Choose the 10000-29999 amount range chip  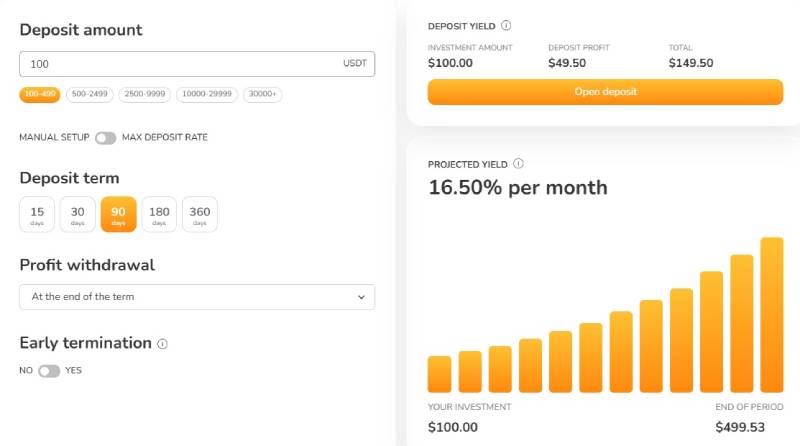coord(207,94)
